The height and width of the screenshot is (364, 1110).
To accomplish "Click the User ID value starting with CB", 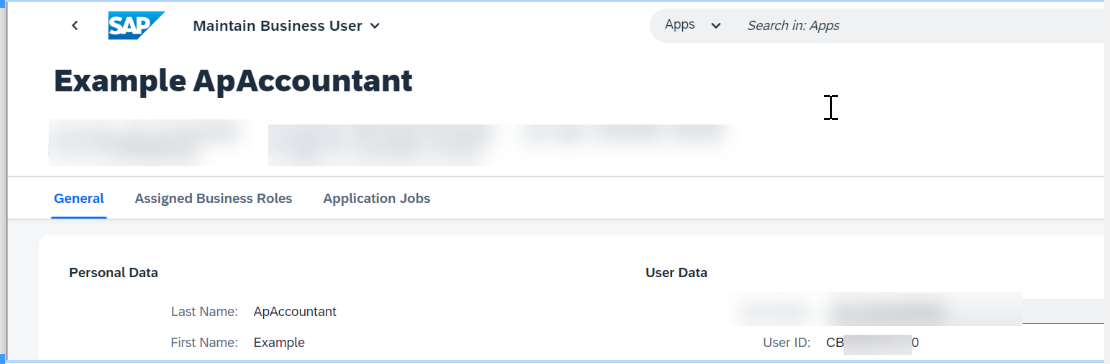I will pos(873,343).
